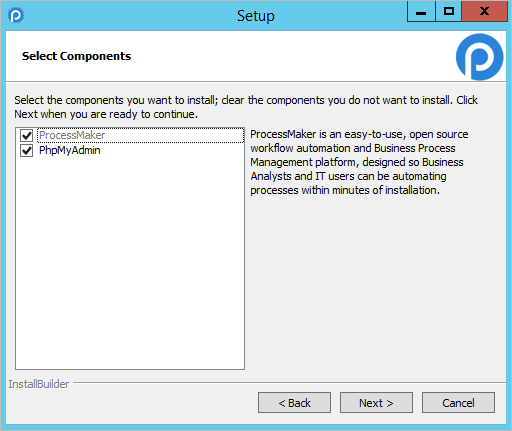Click the ProcessMaker description paragraph

tap(359, 162)
